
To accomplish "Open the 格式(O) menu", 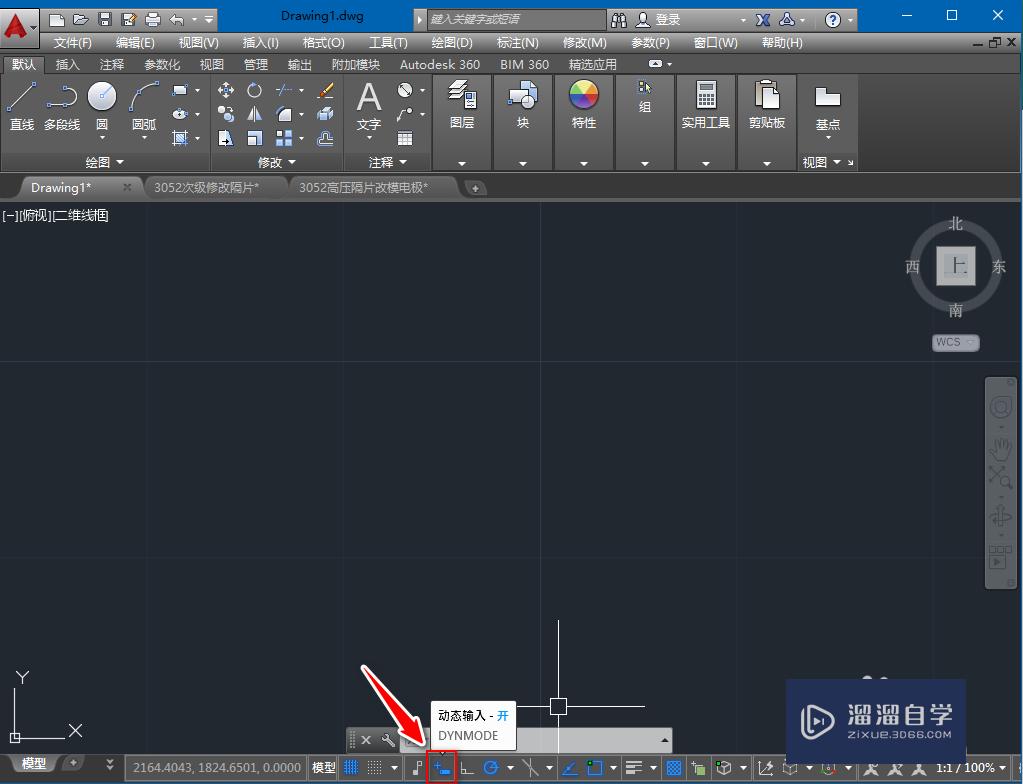I will click(x=322, y=42).
